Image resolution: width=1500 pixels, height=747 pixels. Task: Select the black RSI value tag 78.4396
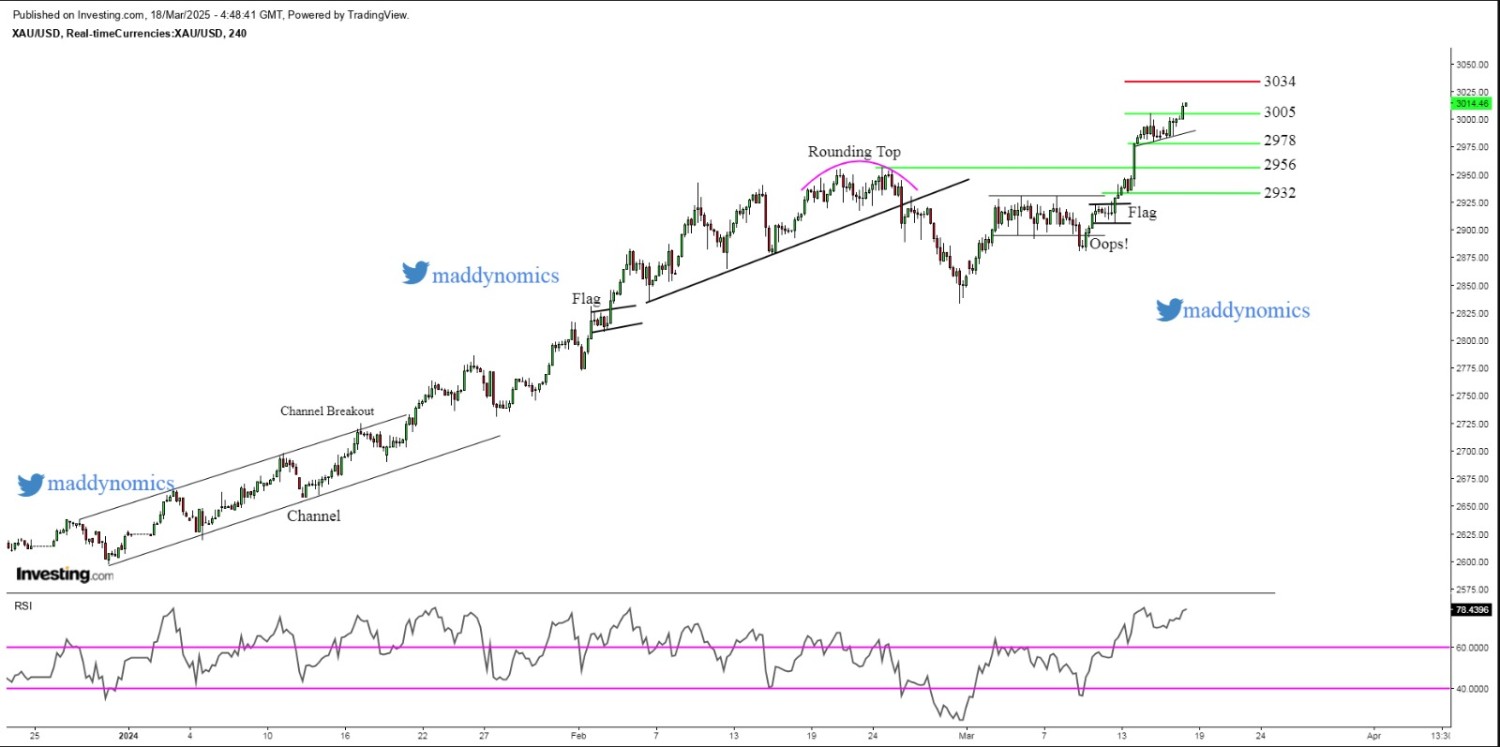click(1472, 609)
